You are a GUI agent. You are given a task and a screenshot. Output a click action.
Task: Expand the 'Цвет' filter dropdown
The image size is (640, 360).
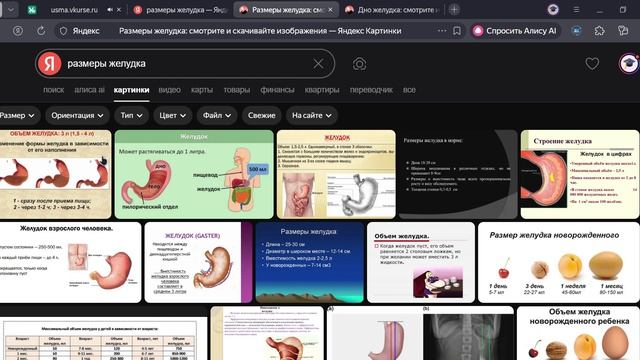coord(172,116)
